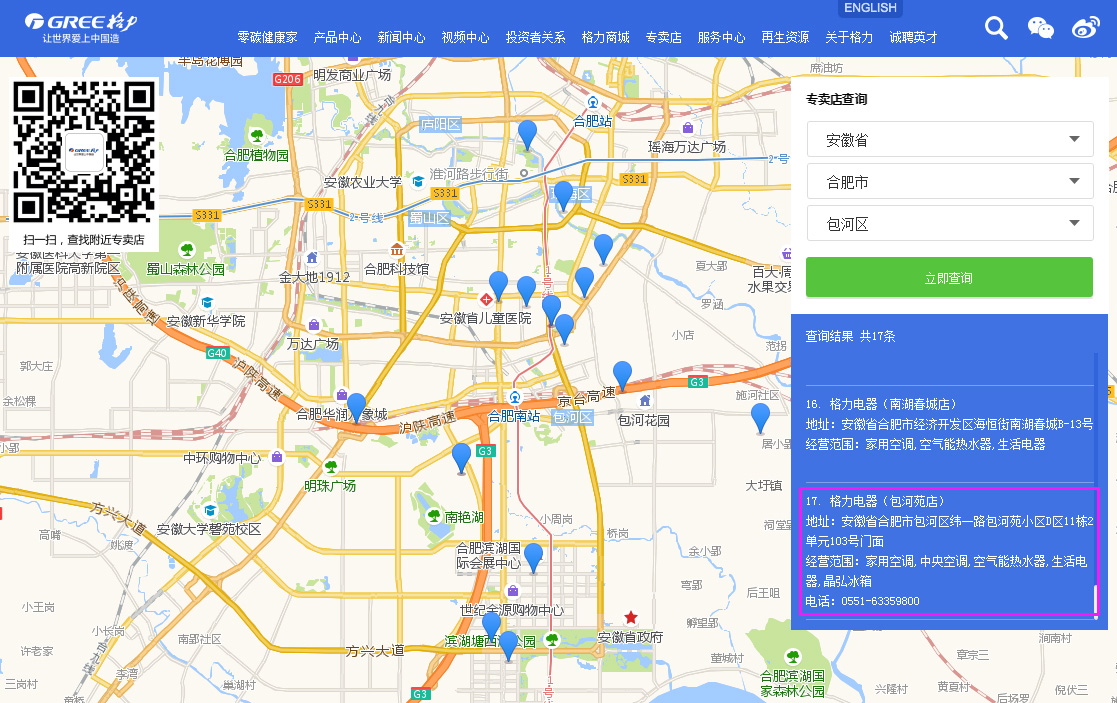Click phone number 0551-63359800
This screenshot has height=703, width=1117.
[x=880, y=601]
